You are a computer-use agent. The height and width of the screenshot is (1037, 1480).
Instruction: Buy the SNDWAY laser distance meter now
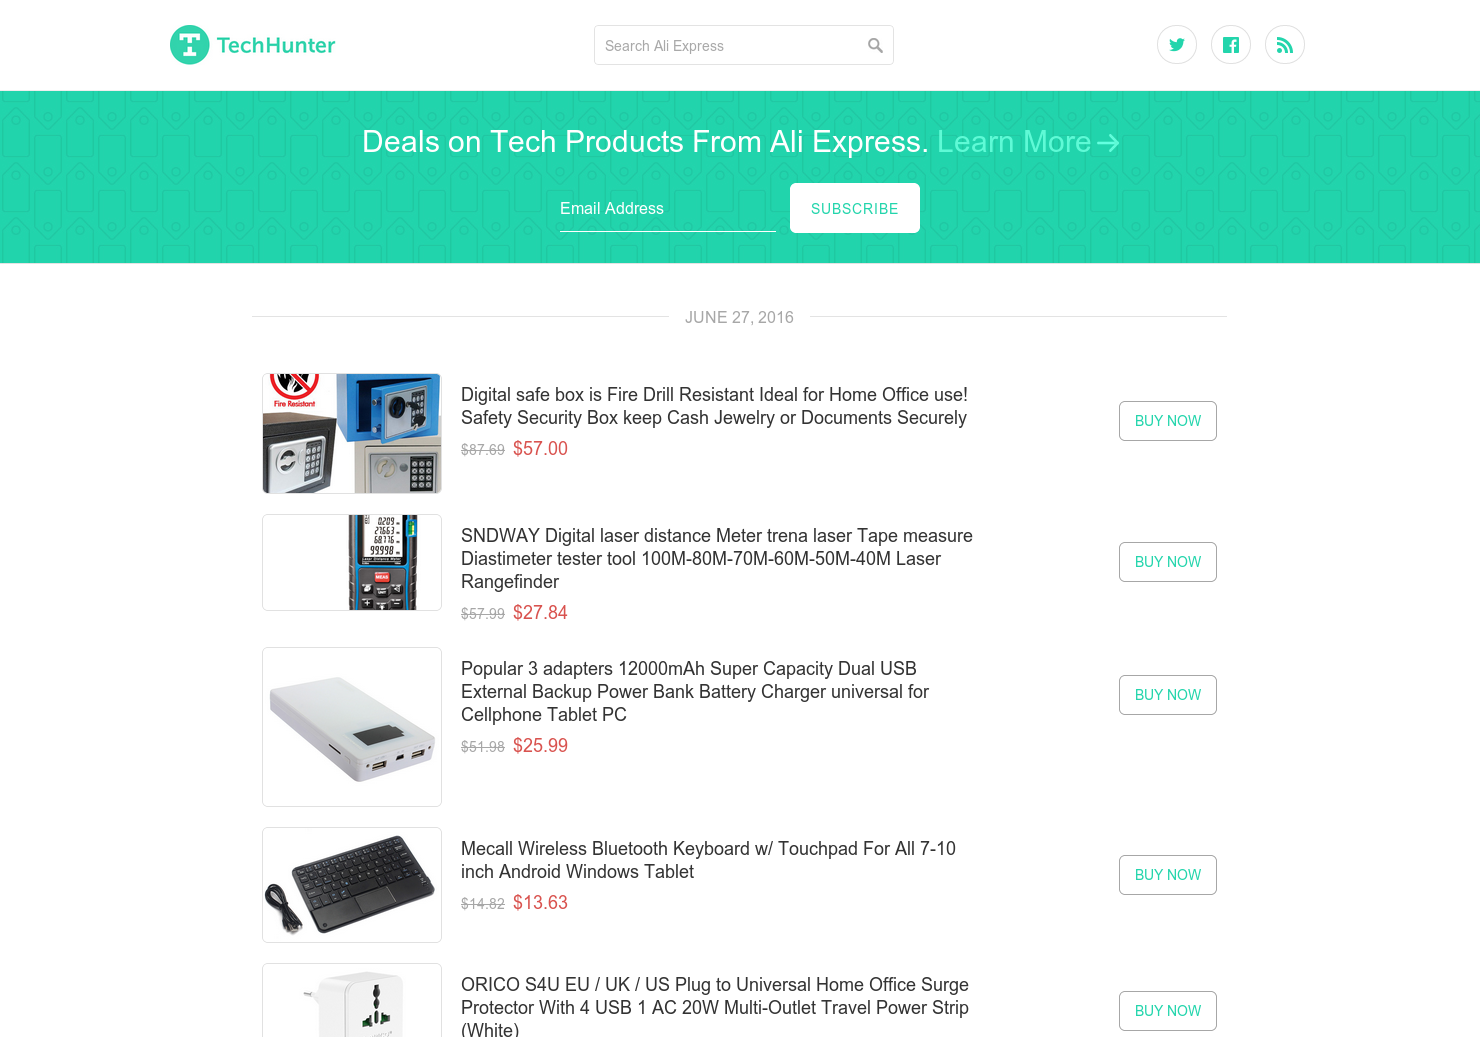1168,562
